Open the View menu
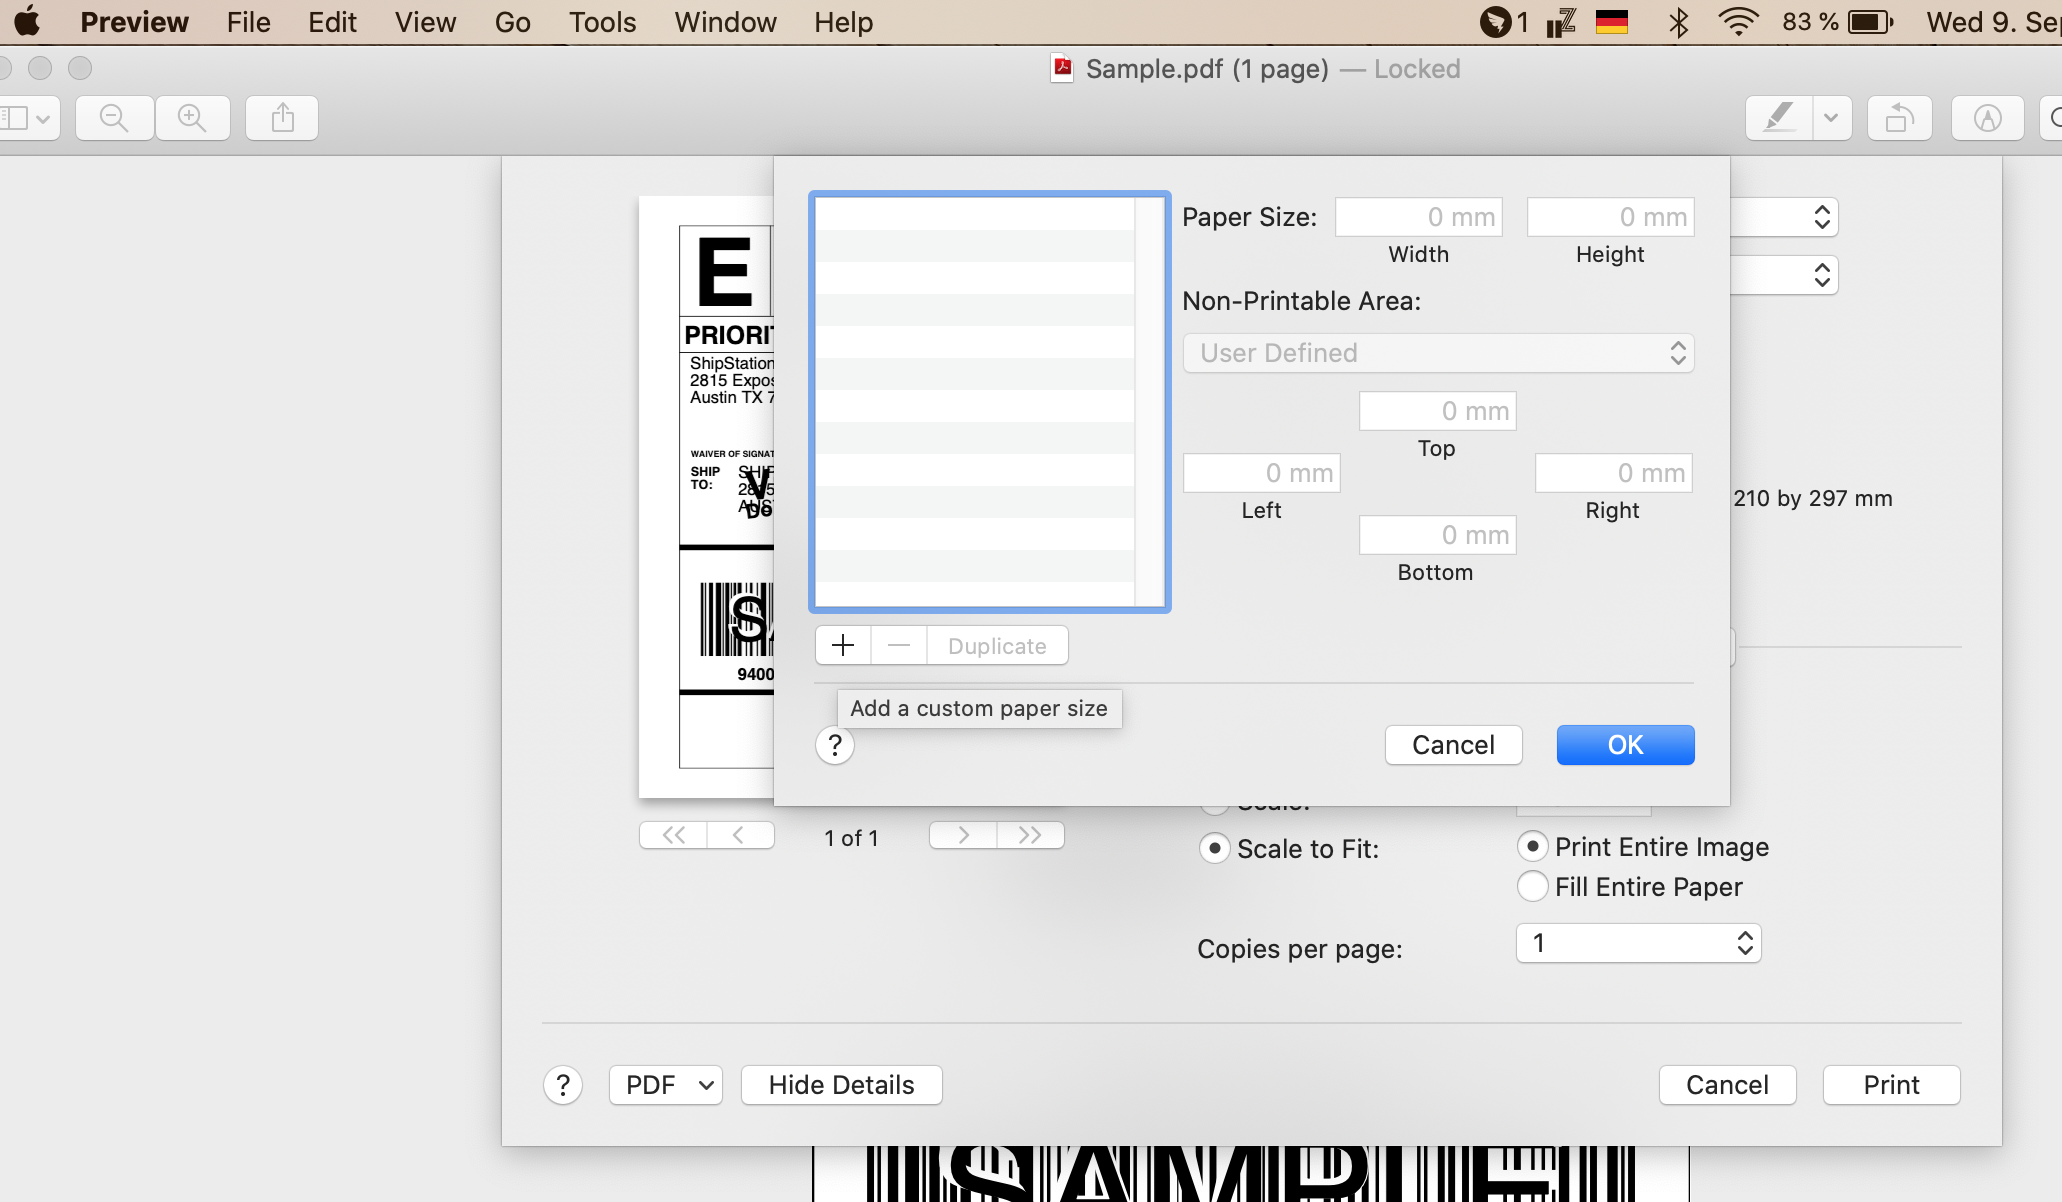 [x=425, y=22]
